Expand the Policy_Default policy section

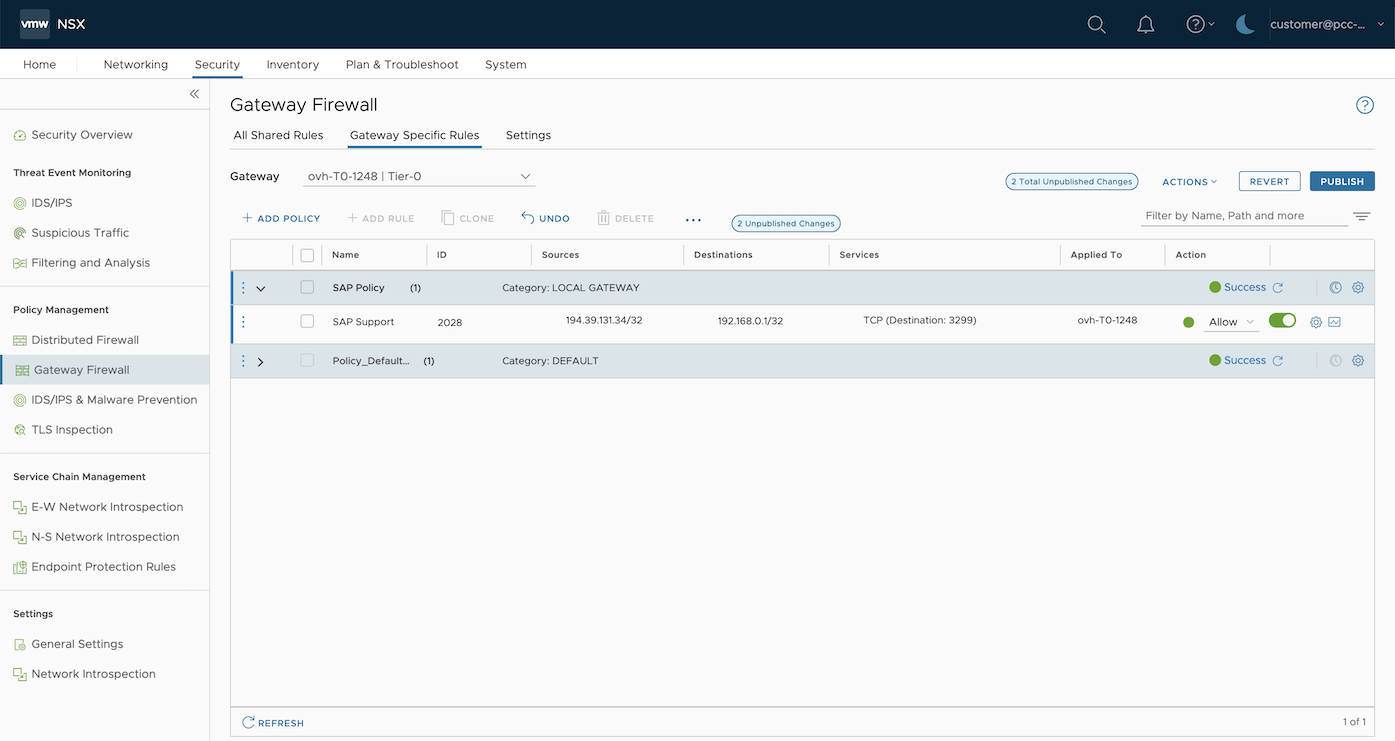(x=260, y=361)
